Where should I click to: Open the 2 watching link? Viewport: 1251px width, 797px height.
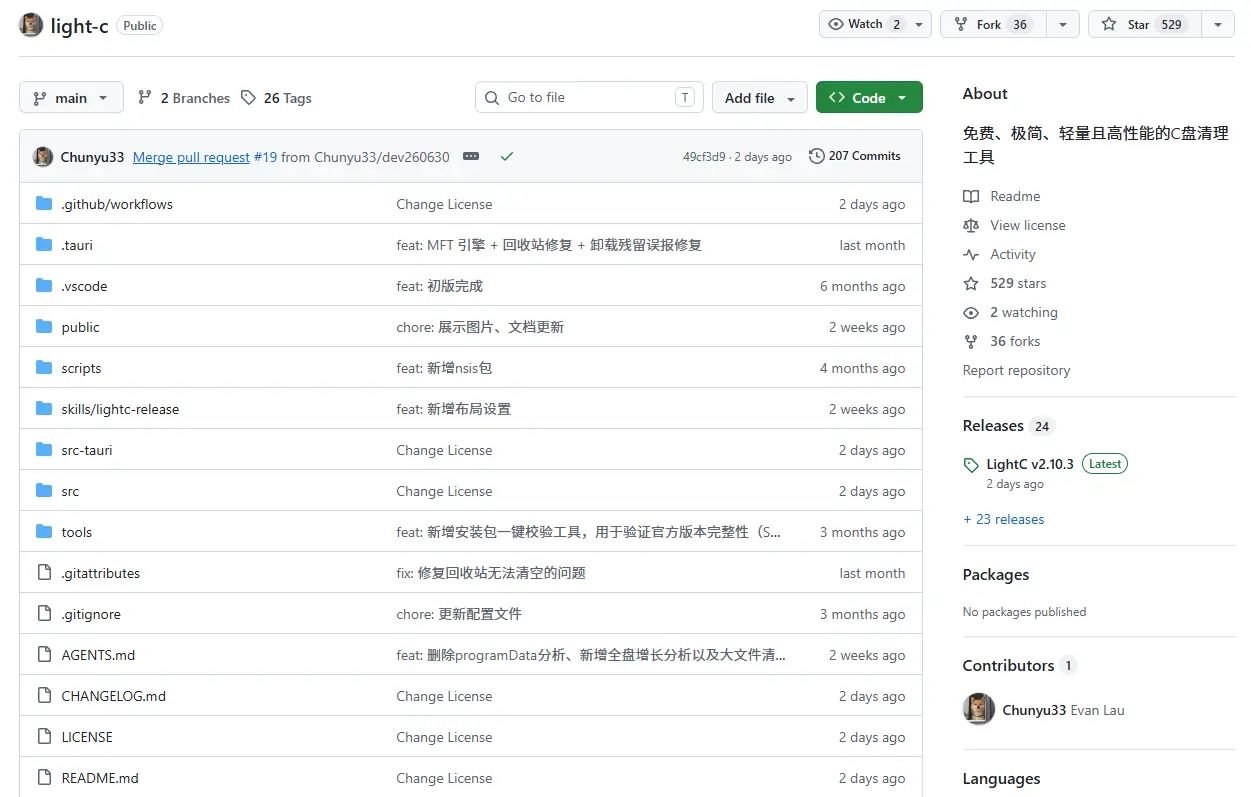pyautogui.click(x=1010, y=312)
